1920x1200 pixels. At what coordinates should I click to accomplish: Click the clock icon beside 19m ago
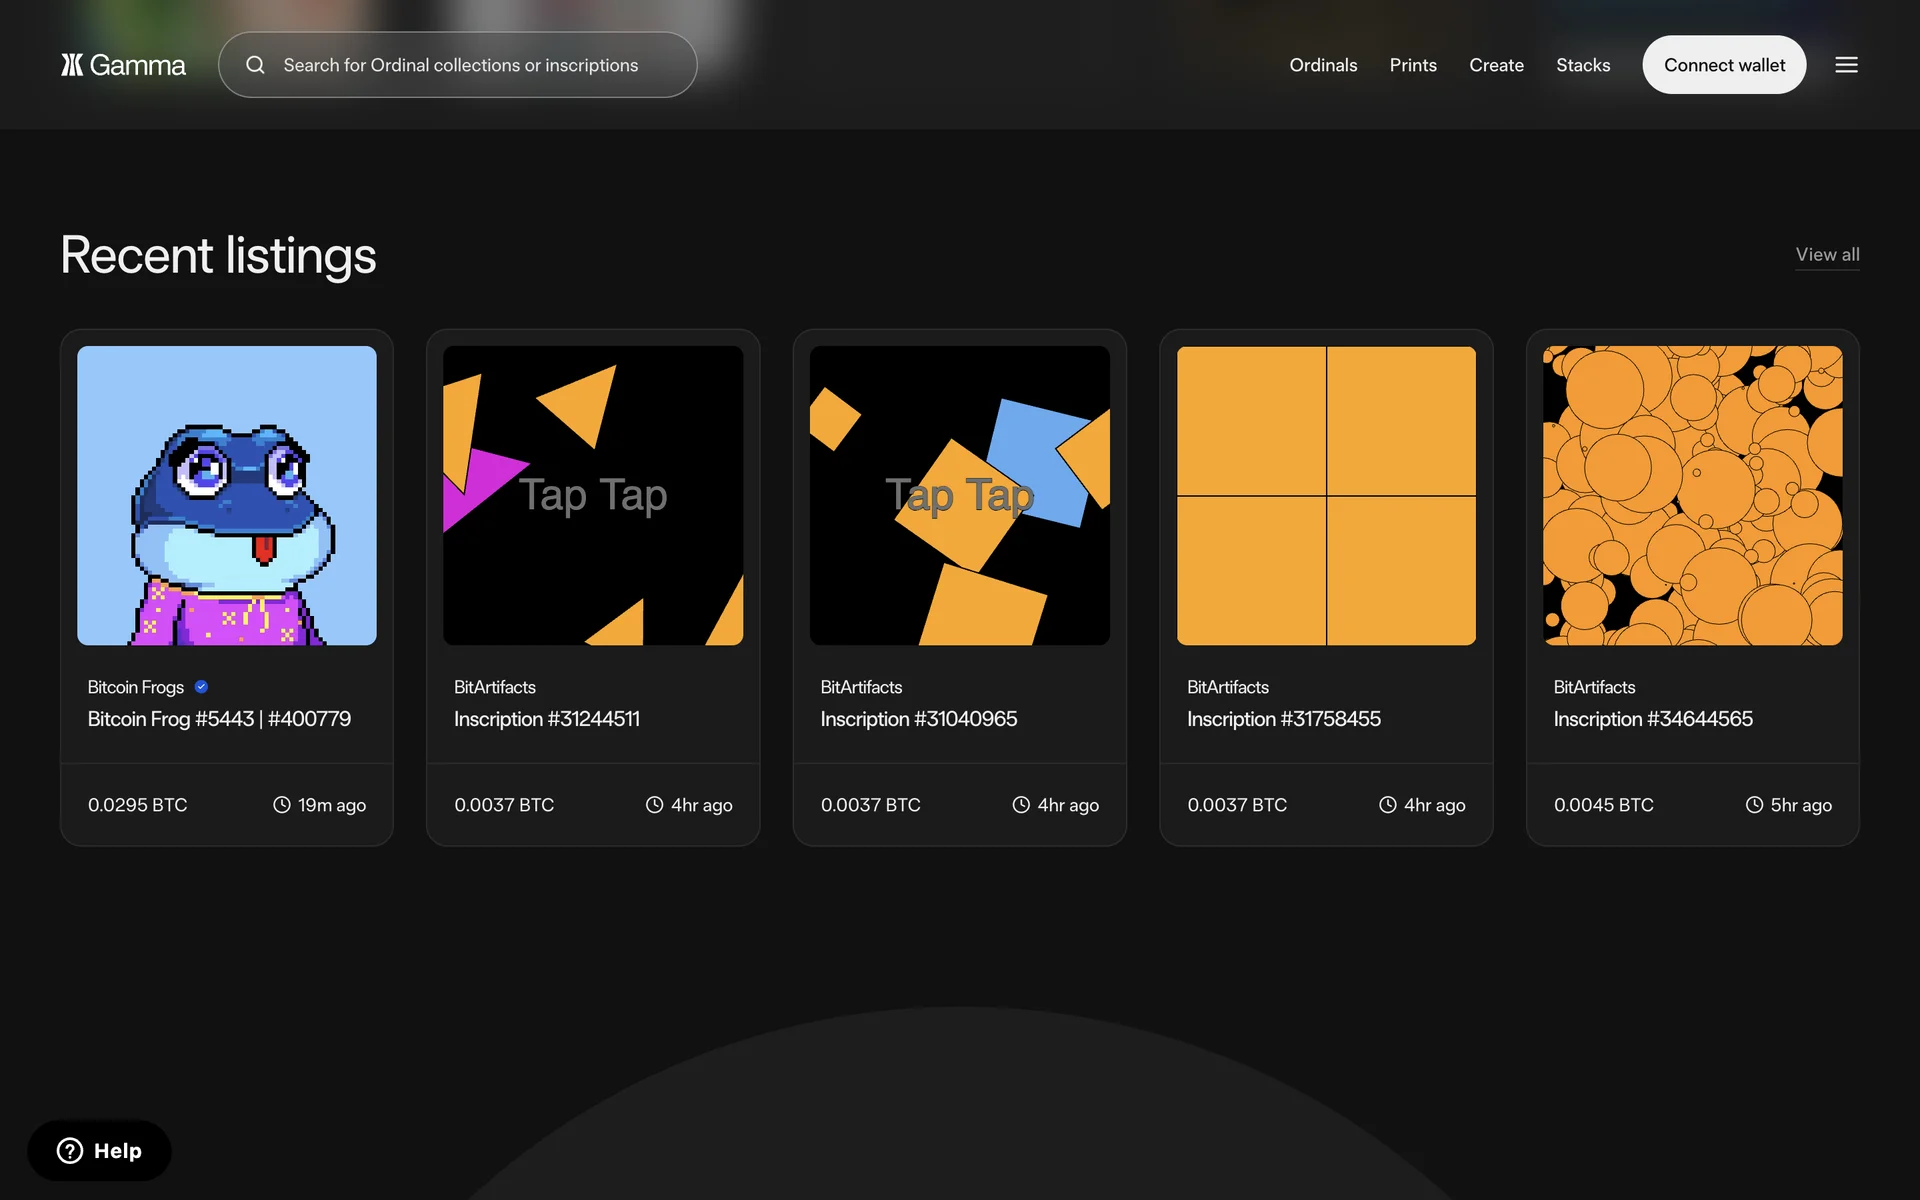click(x=282, y=805)
